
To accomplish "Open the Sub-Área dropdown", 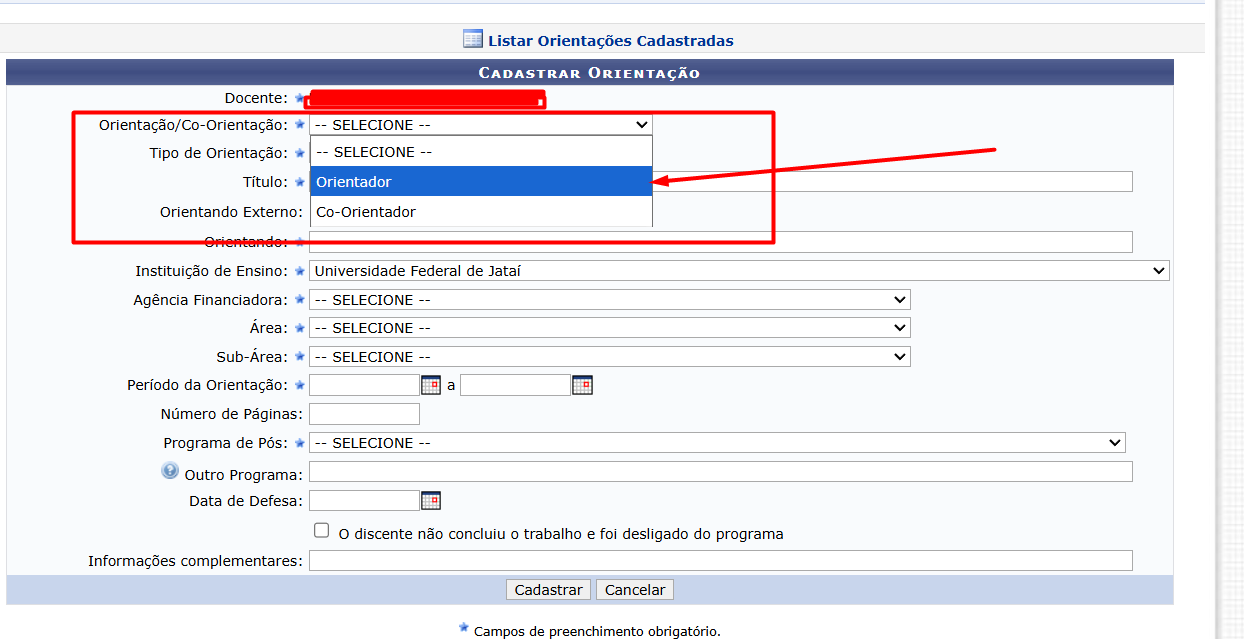I will coord(610,357).
